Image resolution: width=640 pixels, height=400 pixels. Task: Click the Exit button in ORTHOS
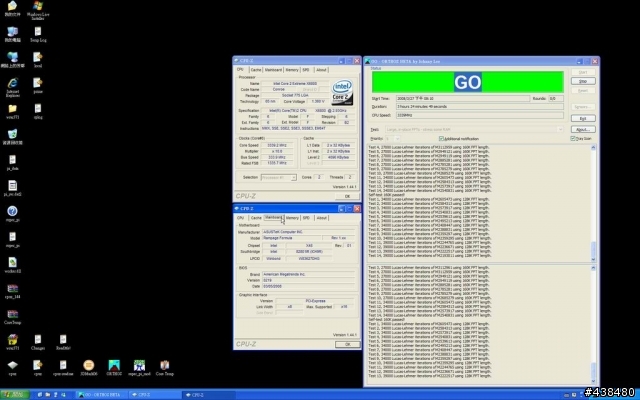(583, 118)
